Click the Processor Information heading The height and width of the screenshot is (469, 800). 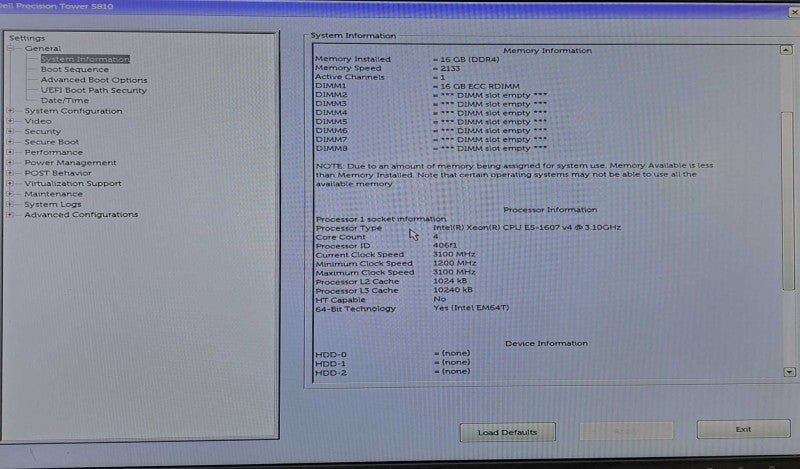click(550, 210)
